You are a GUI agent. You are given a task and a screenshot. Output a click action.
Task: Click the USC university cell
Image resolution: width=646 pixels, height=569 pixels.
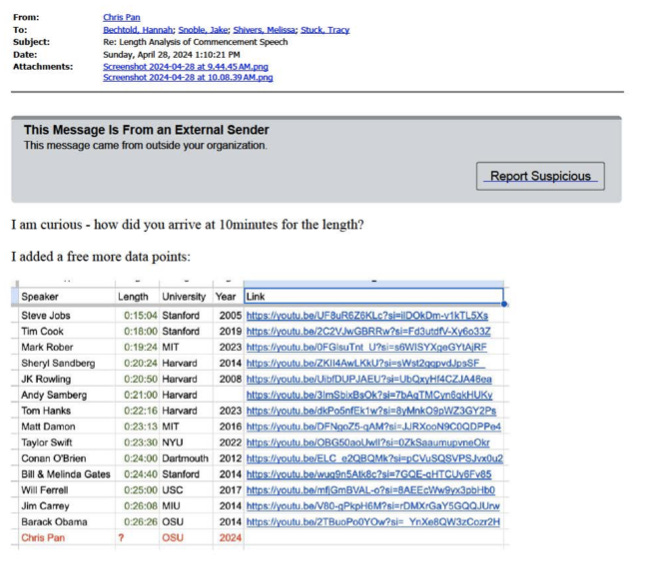[186, 490]
